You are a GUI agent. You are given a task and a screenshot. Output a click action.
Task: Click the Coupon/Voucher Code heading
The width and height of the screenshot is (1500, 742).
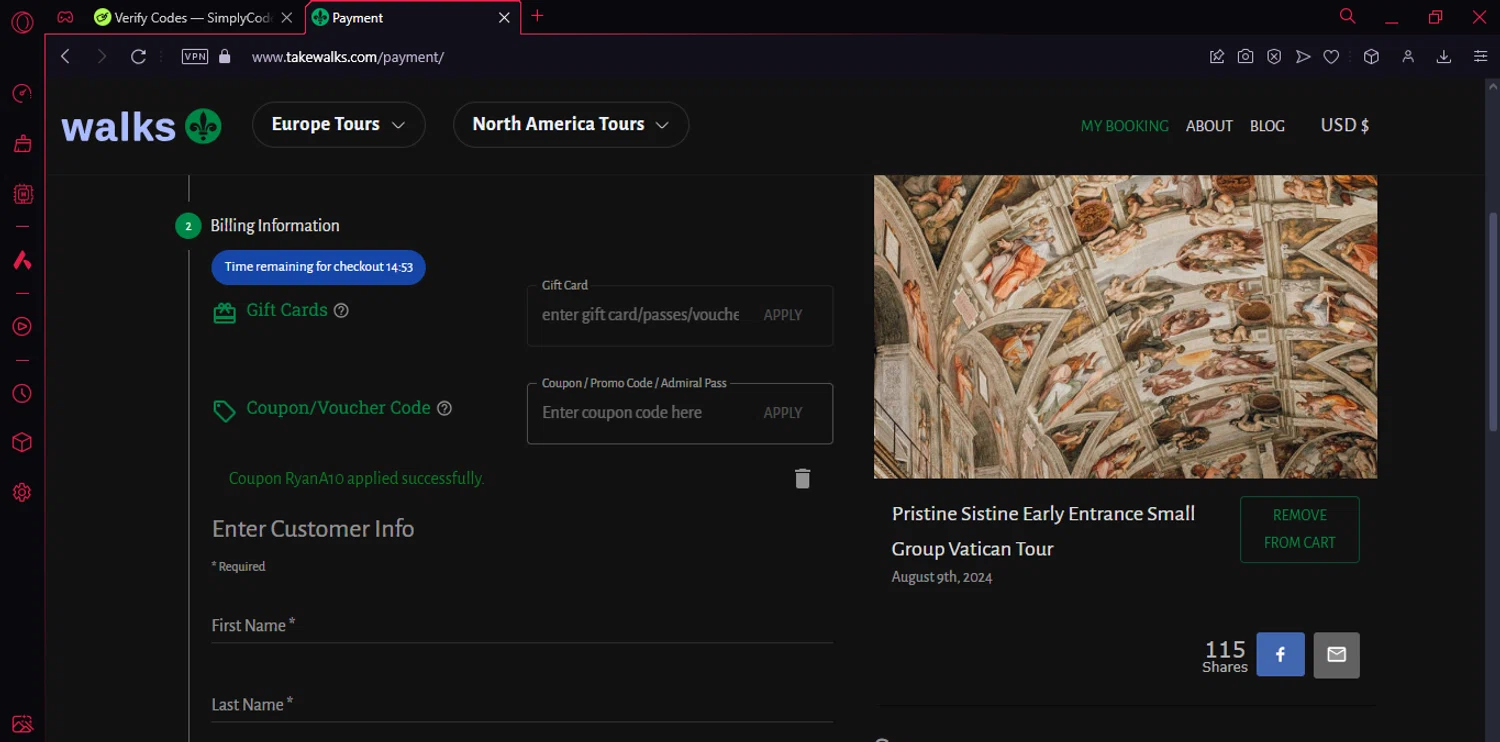click(x=338, y=408)
